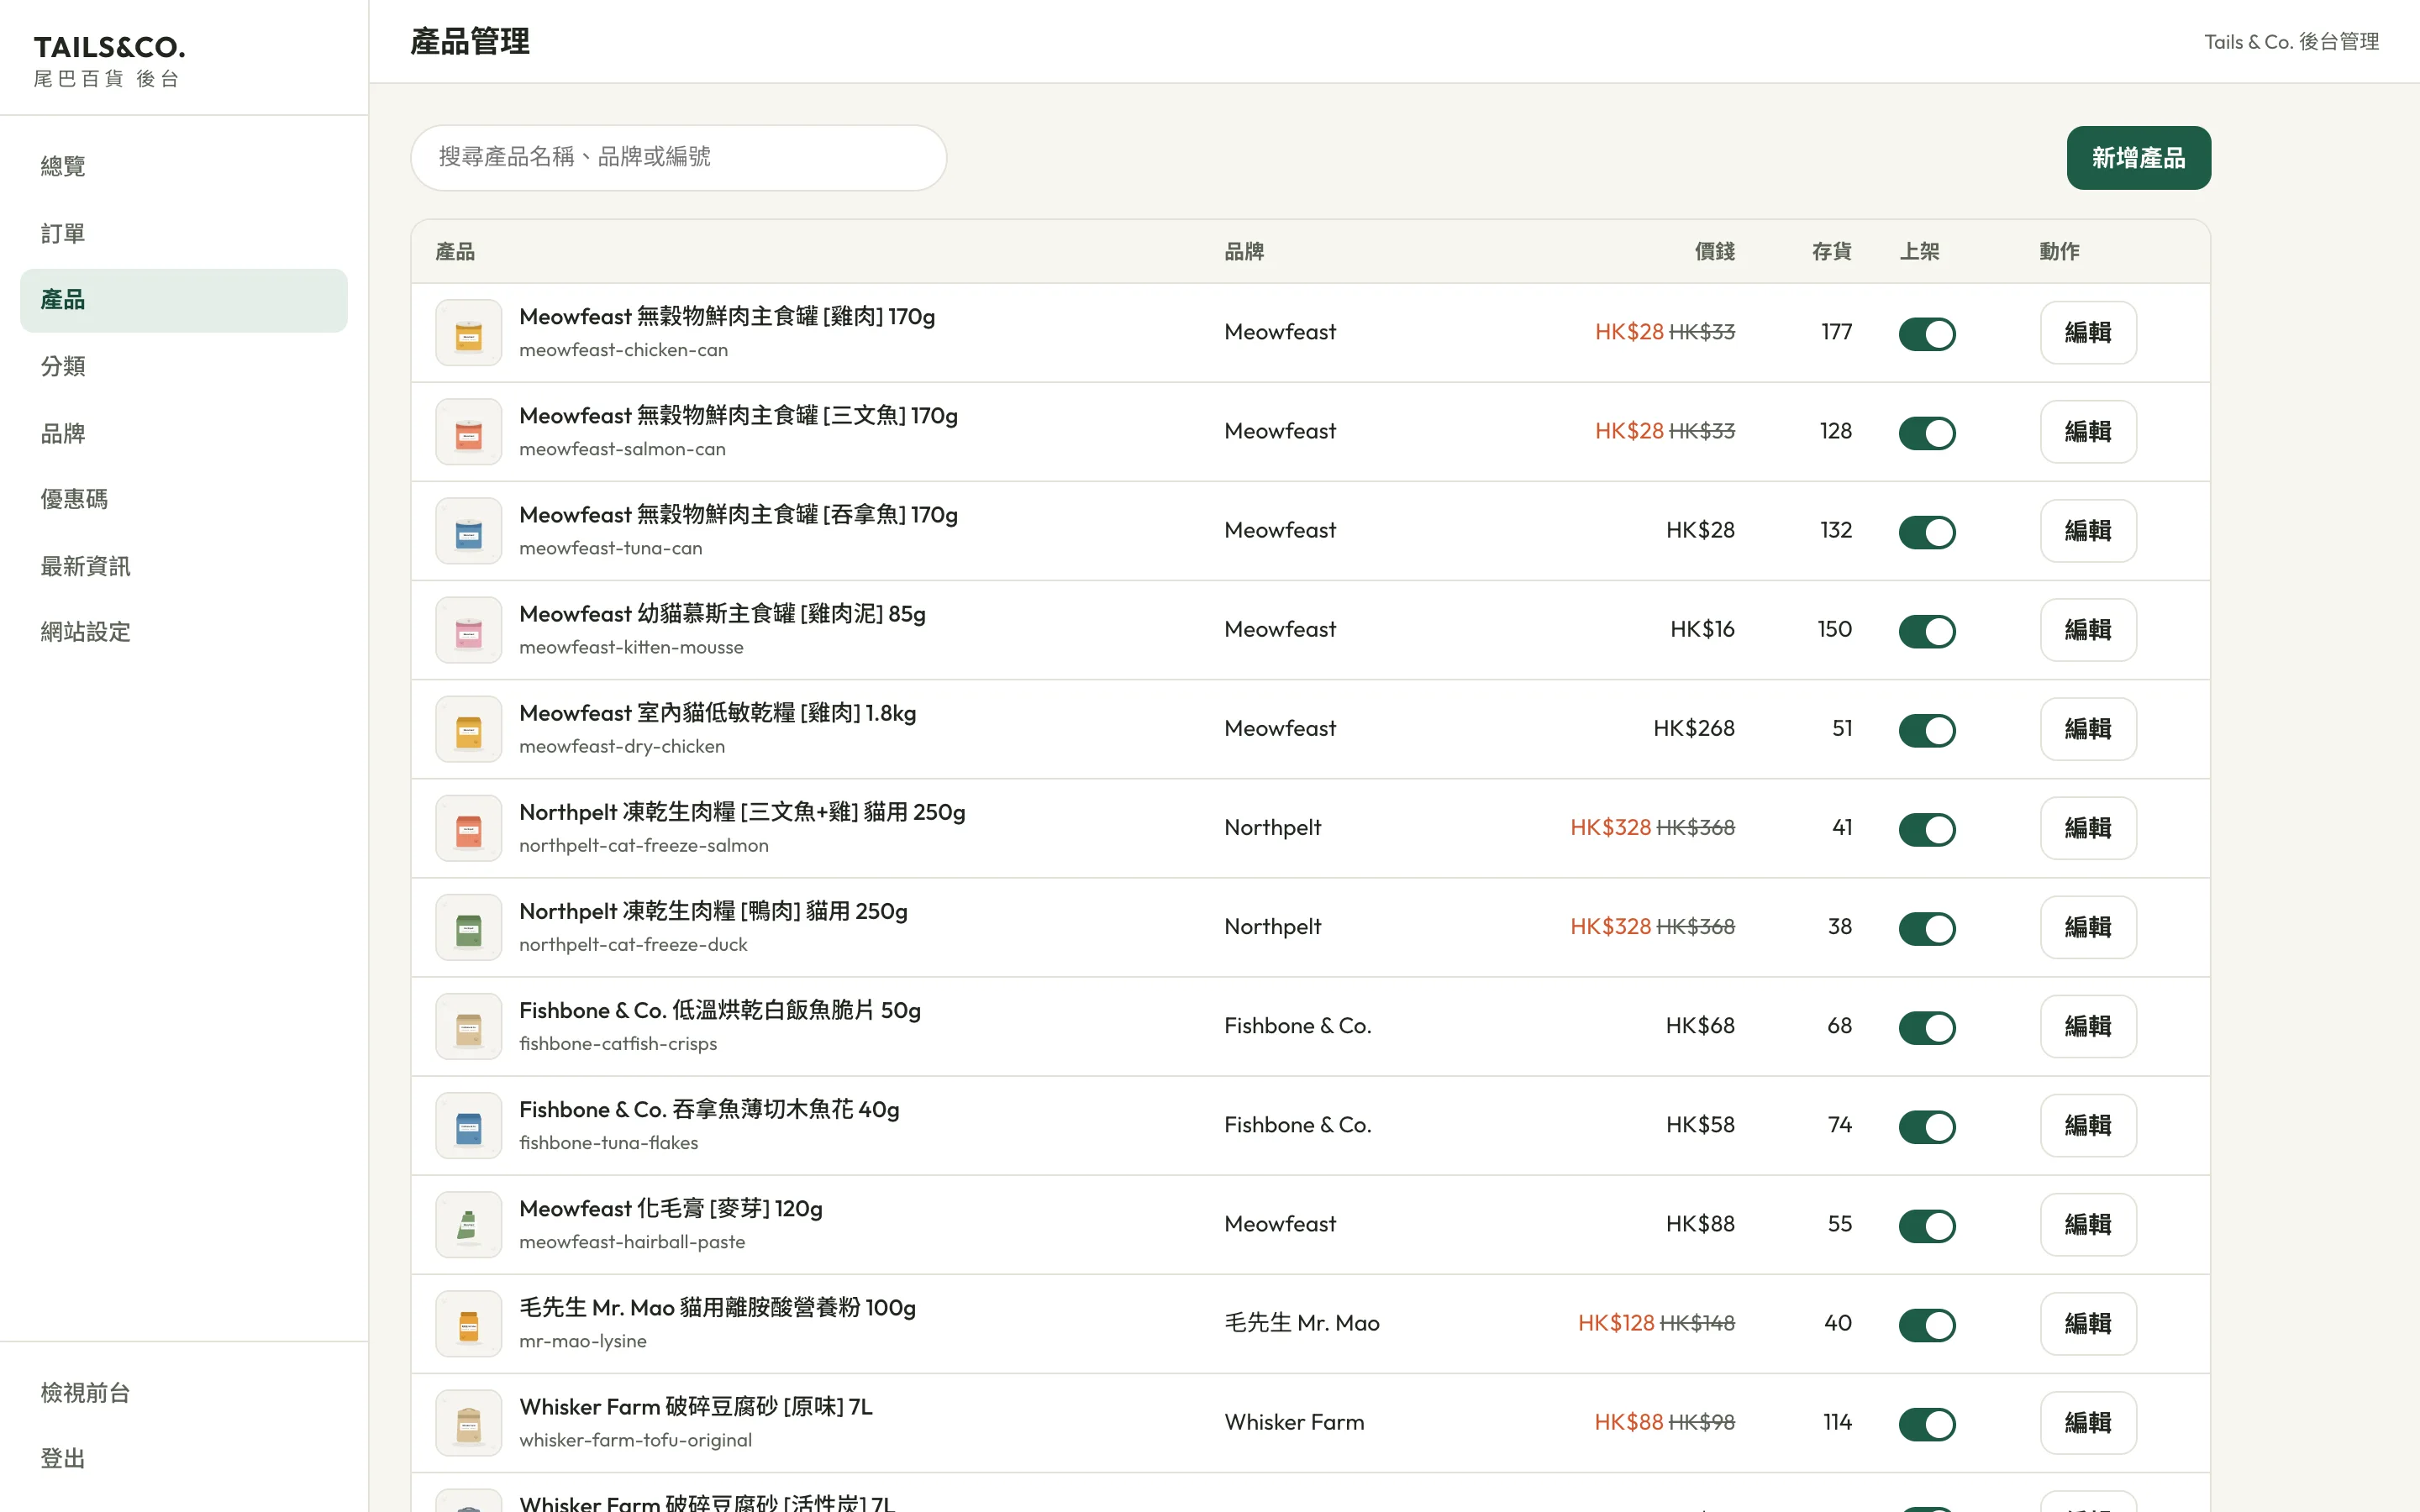Click the mr-mao-lysine product thumbnail
The image size is (2420, 1512).
(x=468, y=1323)
